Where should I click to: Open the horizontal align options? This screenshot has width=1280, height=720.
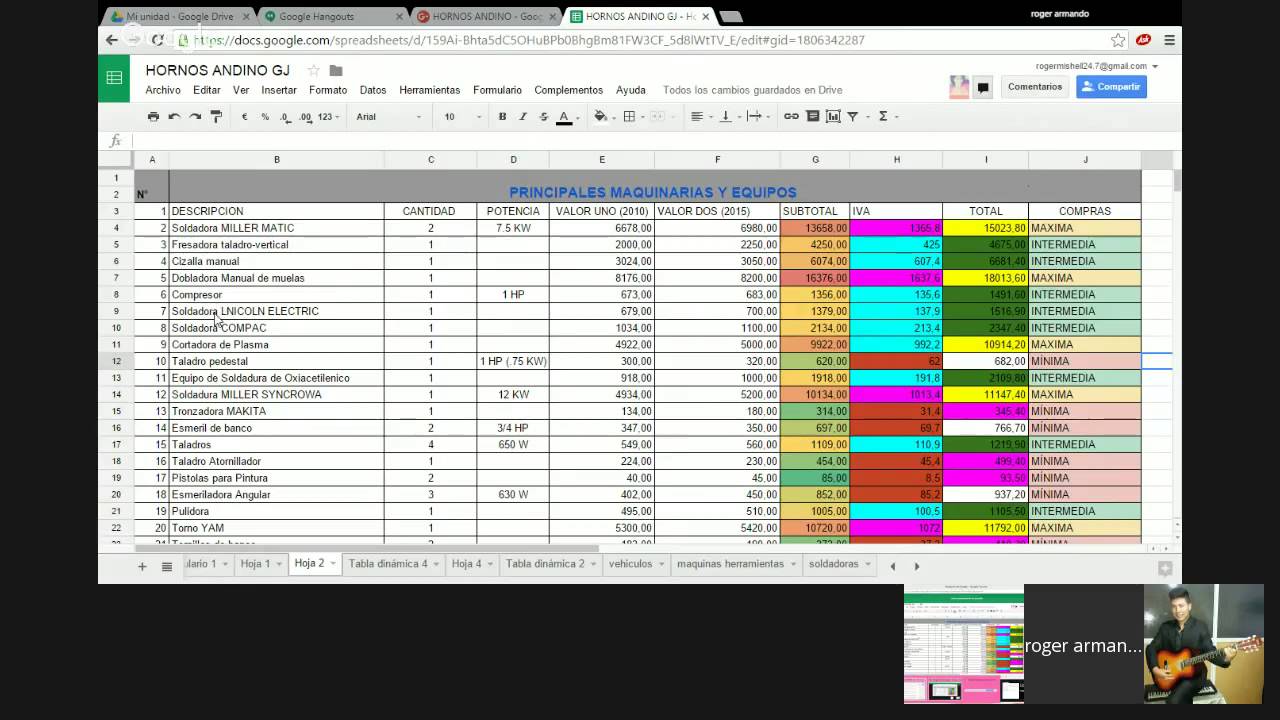pyautogui.click(x=699, y=117)
